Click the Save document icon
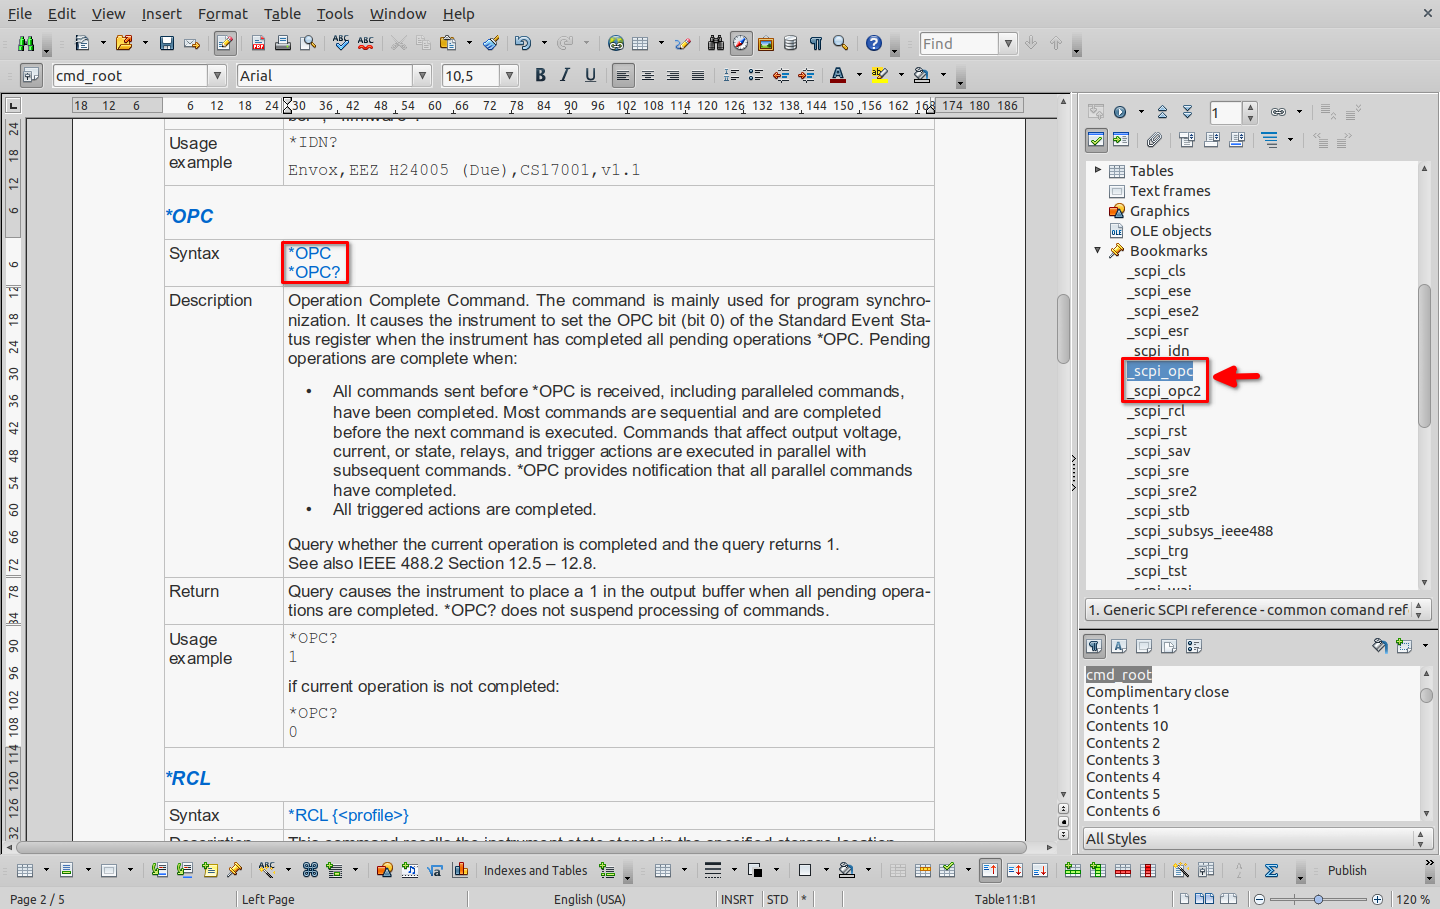Screen dimensions: 1440x909 pos(167,43)
